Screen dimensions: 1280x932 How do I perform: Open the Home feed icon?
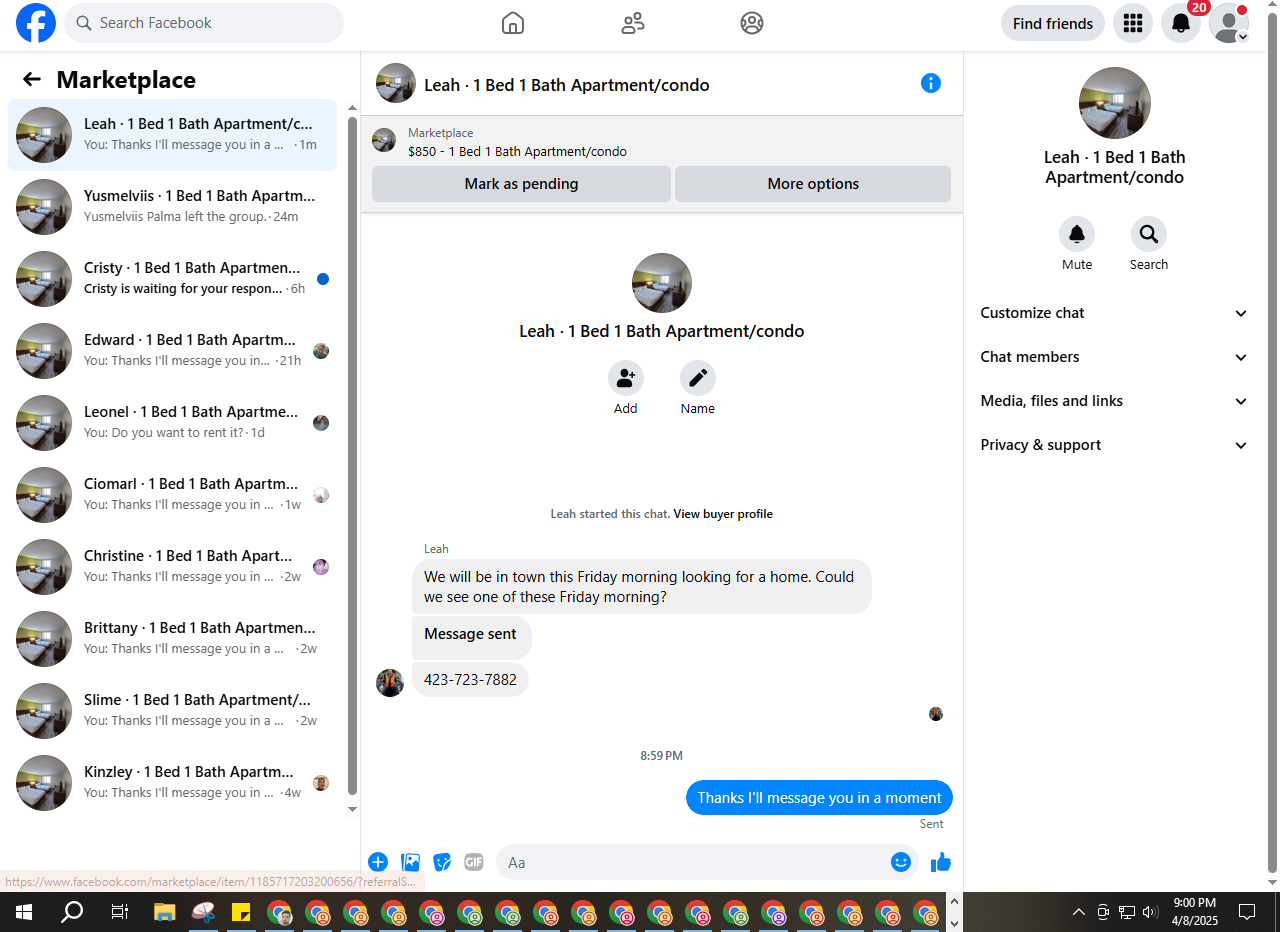[x=513, y=23]
